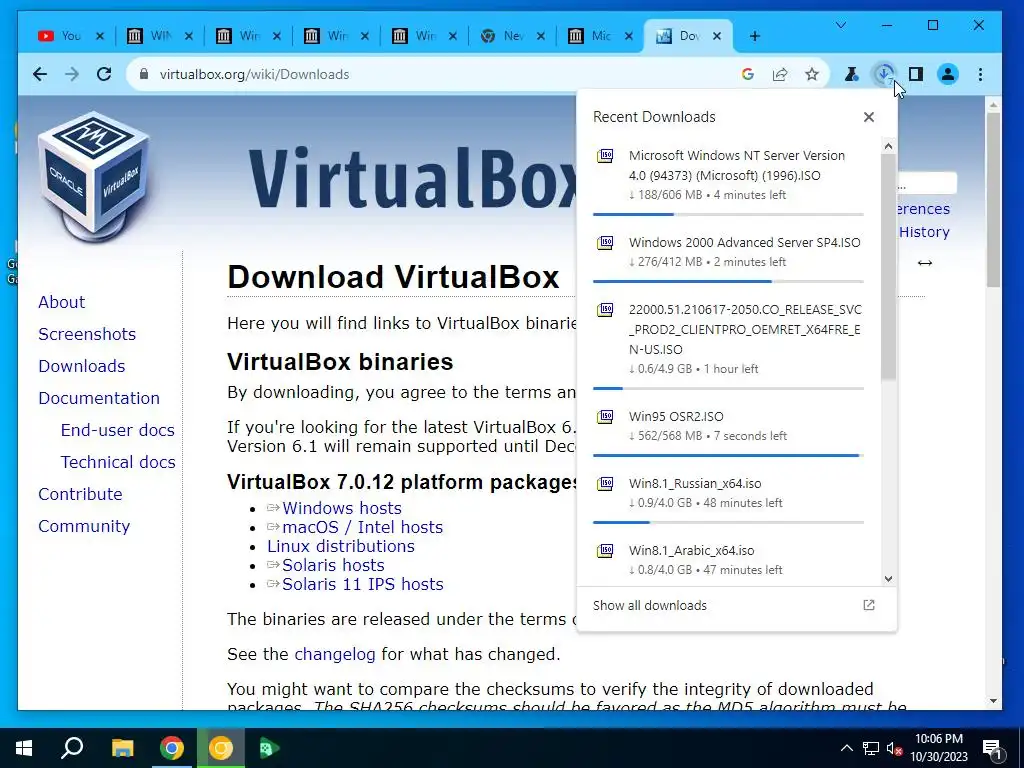Click Linux distributions link
This screenshot has height=768, width=1024.
coord(341,546)
